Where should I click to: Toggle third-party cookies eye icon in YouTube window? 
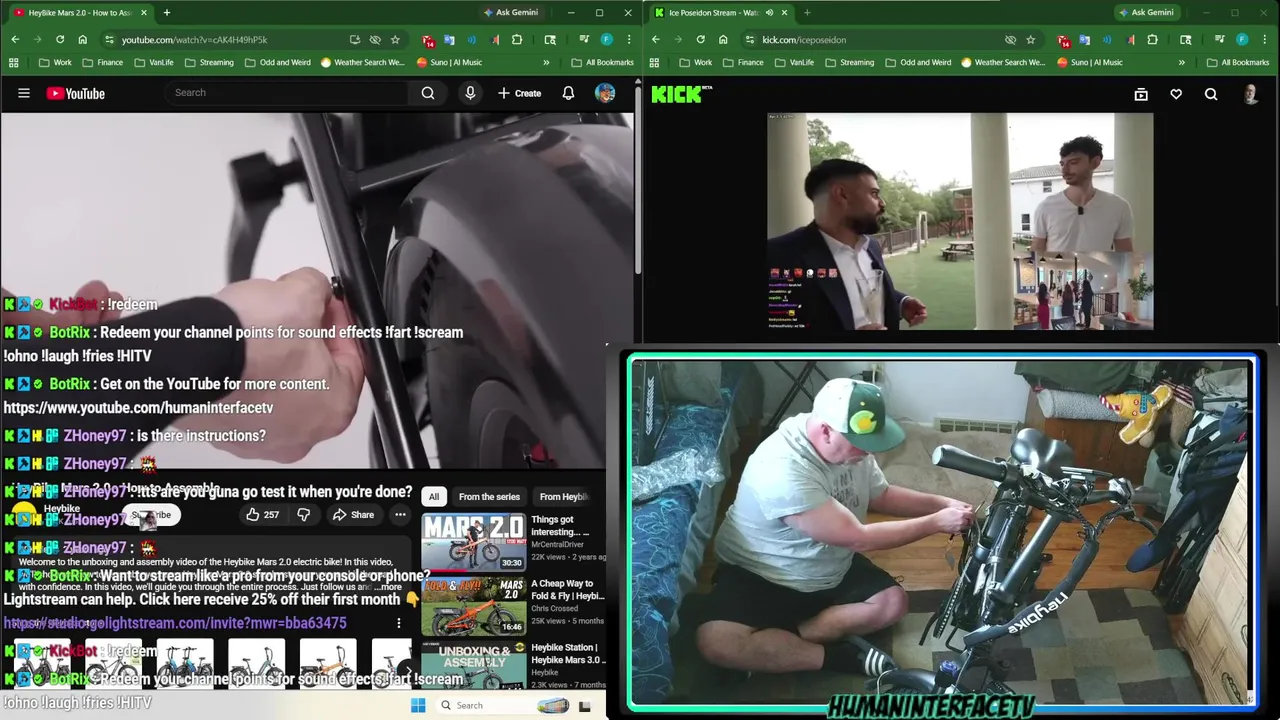coord(375,39)
